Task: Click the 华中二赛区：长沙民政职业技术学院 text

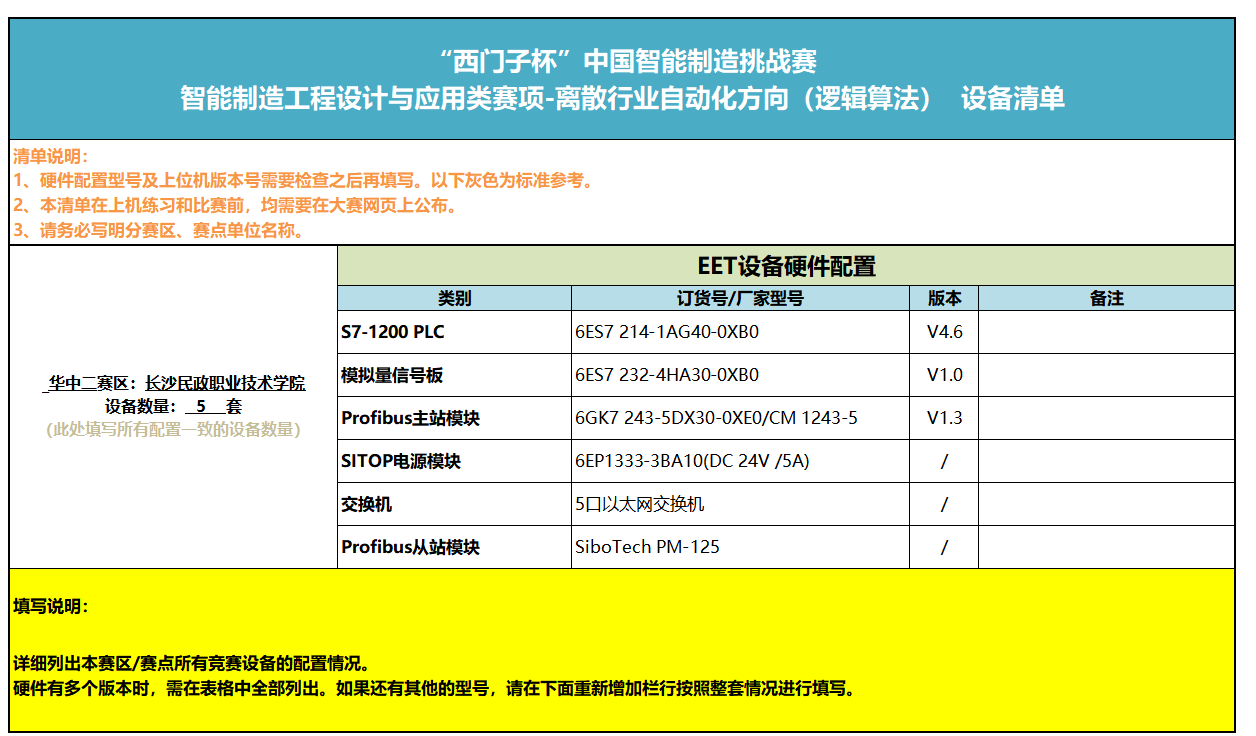Action: point(175,383)
